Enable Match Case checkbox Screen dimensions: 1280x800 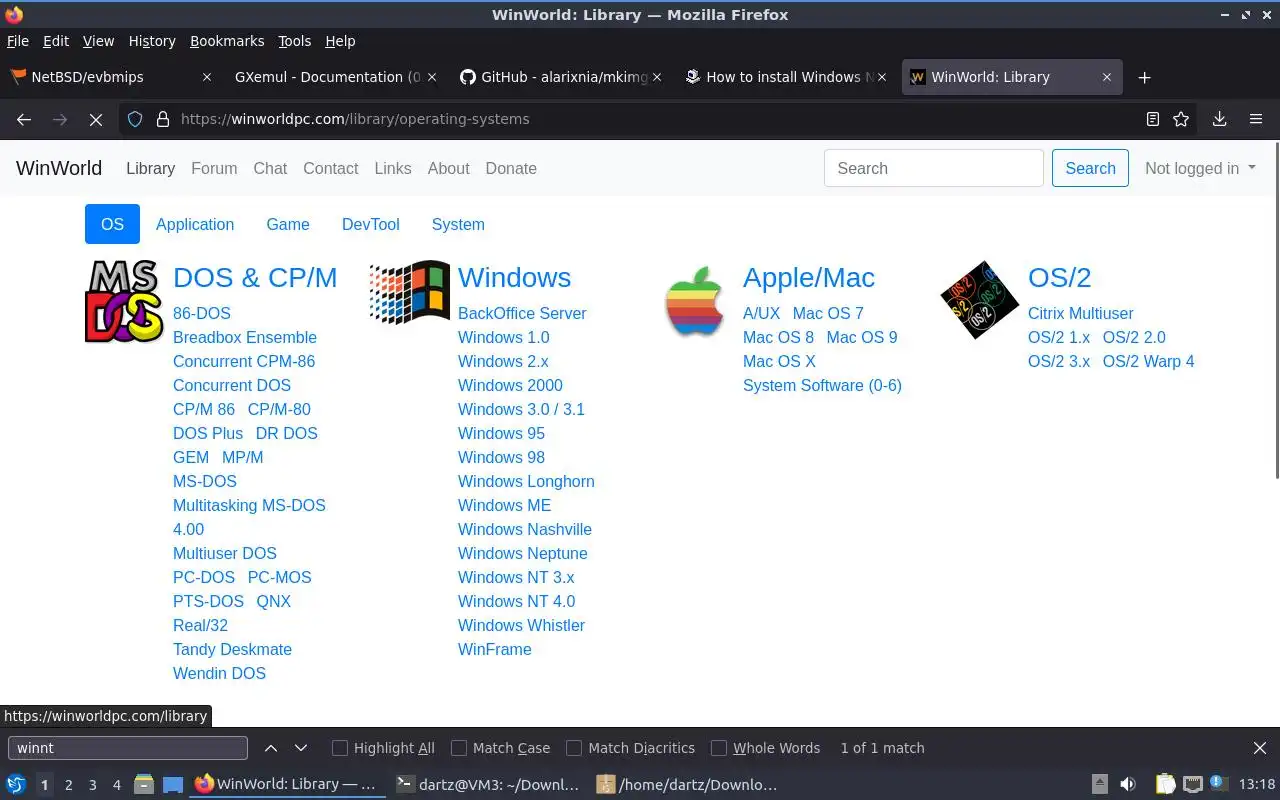tap(459, 748)
